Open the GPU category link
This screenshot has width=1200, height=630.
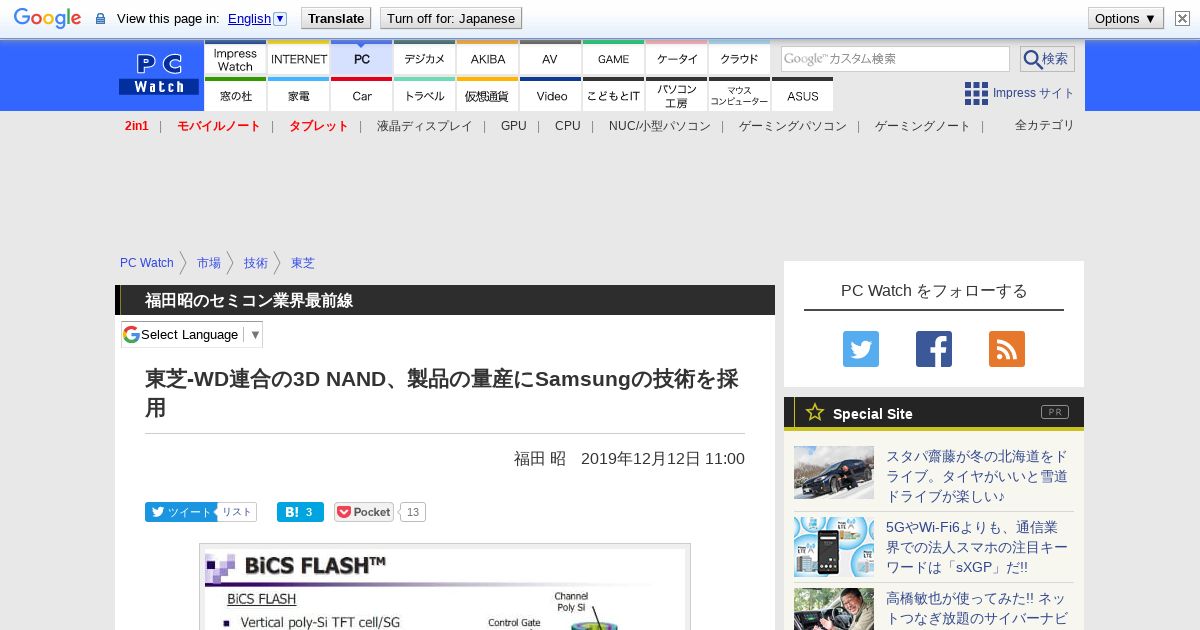coord(514,126)
